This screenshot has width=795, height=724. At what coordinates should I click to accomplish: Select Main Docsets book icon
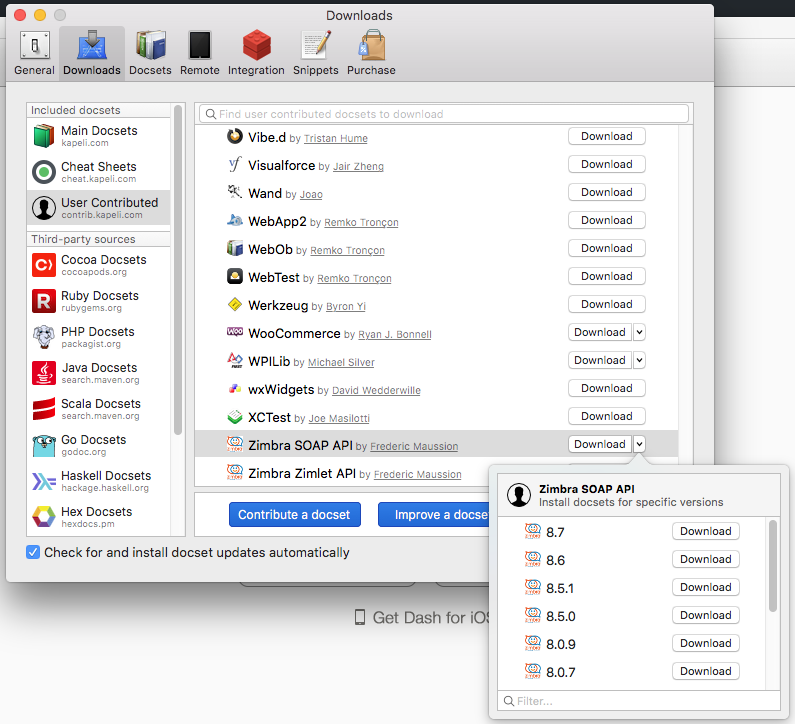(44, 136)
